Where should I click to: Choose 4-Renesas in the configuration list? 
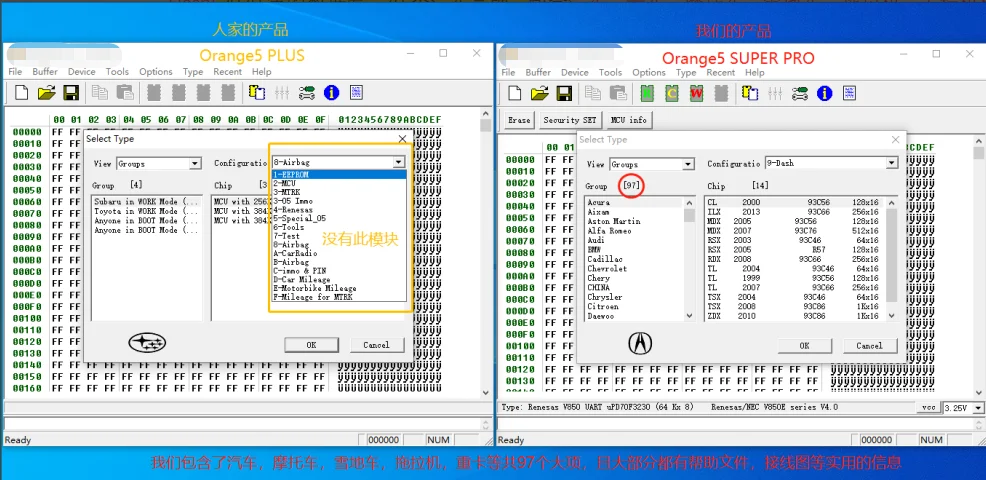340,209
